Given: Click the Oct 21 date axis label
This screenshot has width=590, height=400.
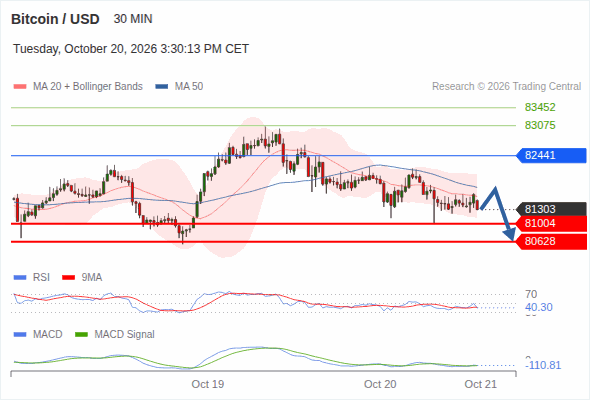Looking at the screenshot, I should tap(481, 384).
